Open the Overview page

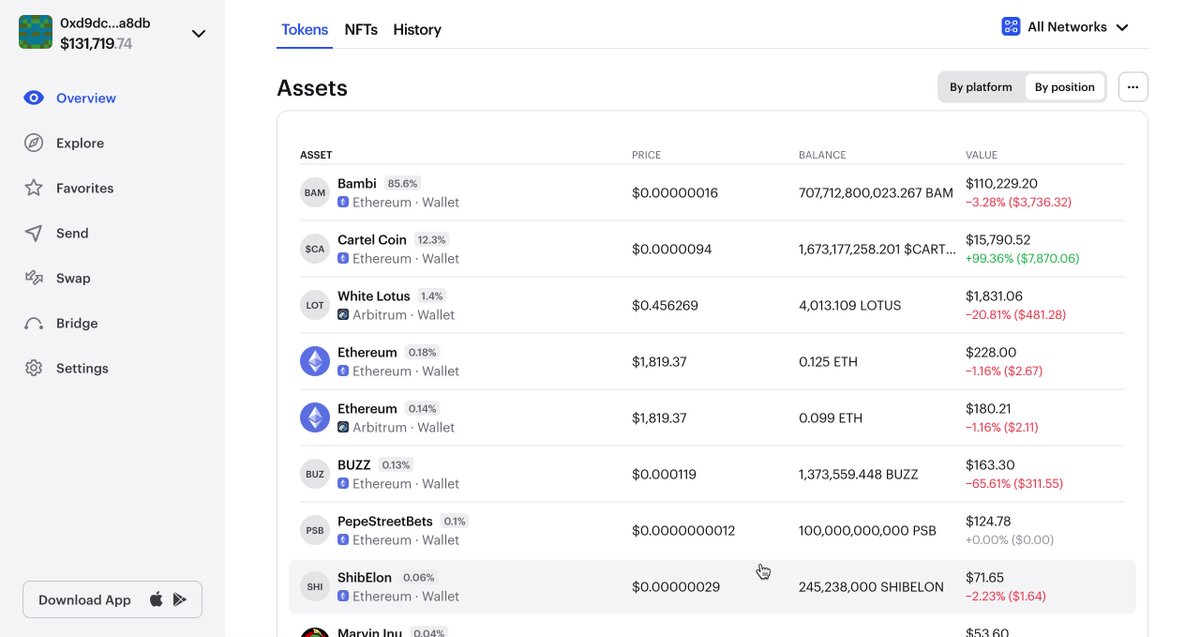(86, 98)
